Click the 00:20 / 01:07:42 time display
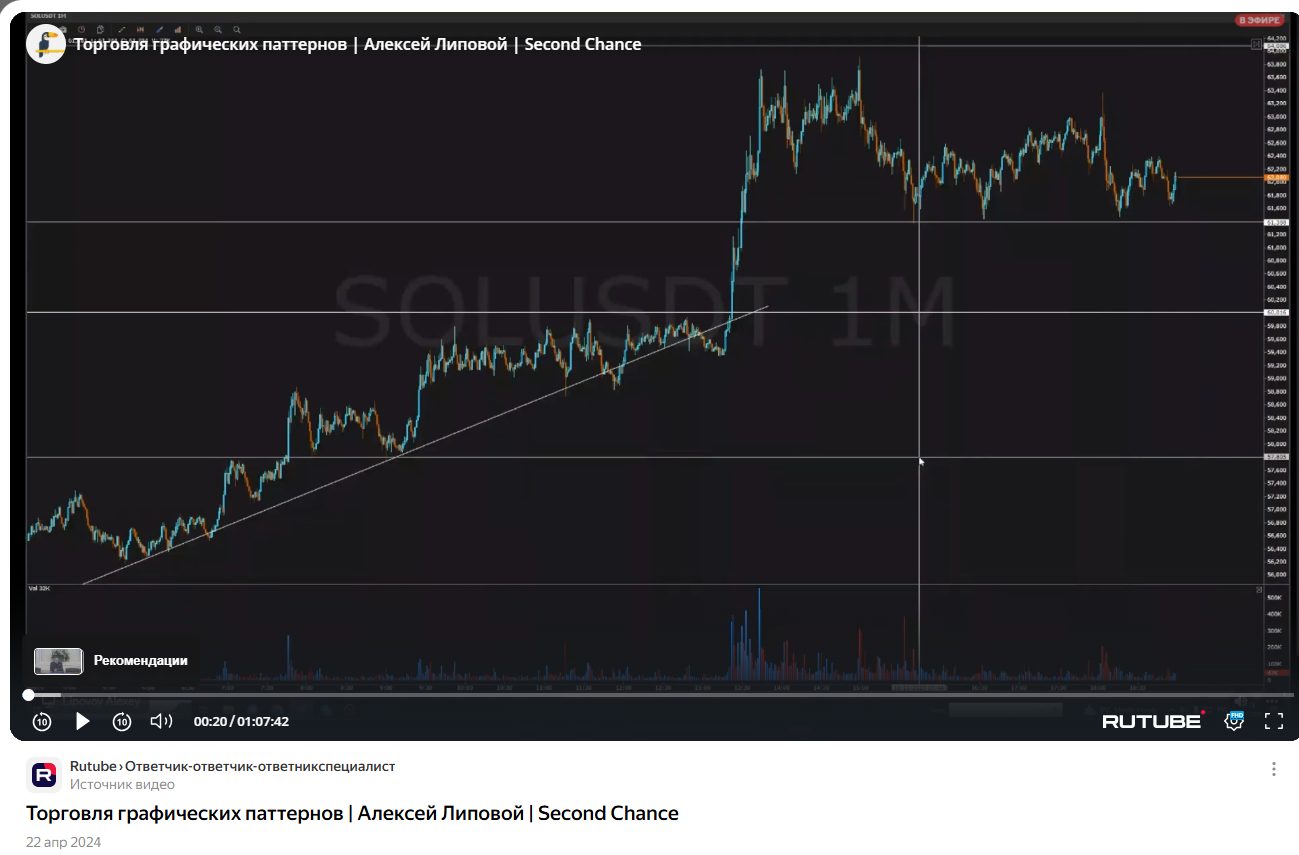Image resolution: width=1299 pixels, height=855 pixels. pyautogui.click(x=241, y=721)
